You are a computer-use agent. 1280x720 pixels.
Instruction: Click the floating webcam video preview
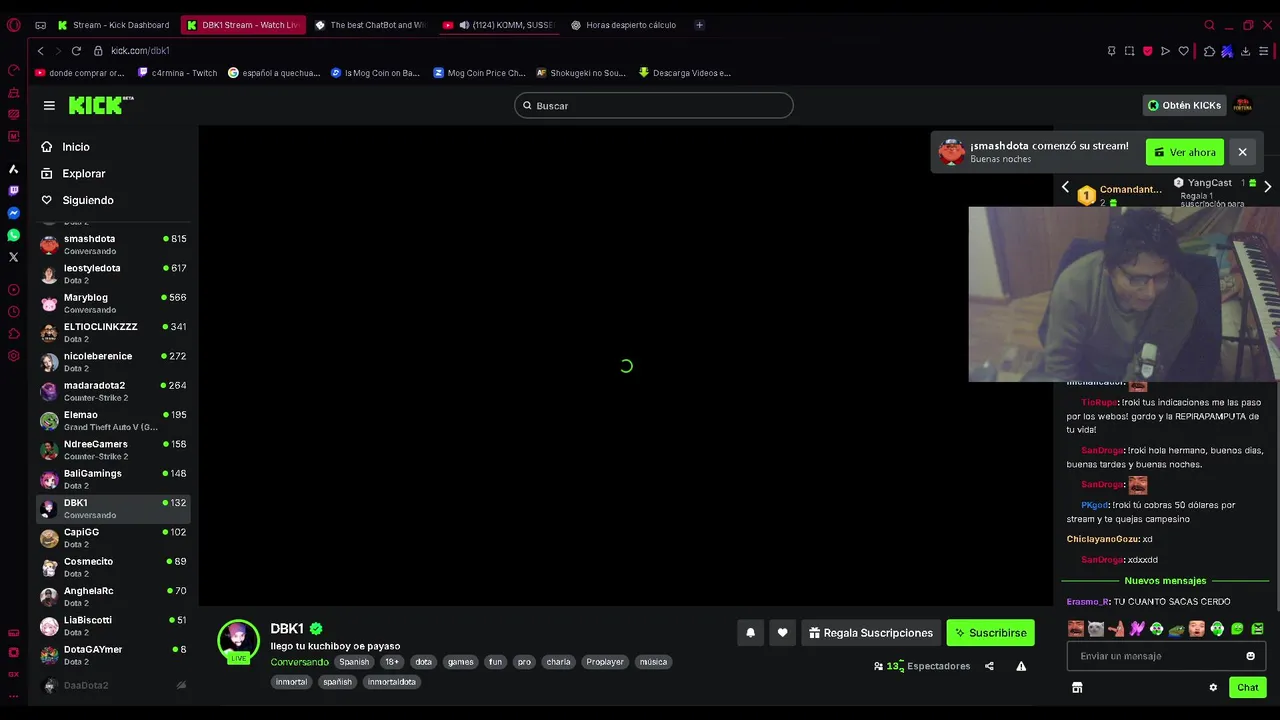pos(1124,294)
